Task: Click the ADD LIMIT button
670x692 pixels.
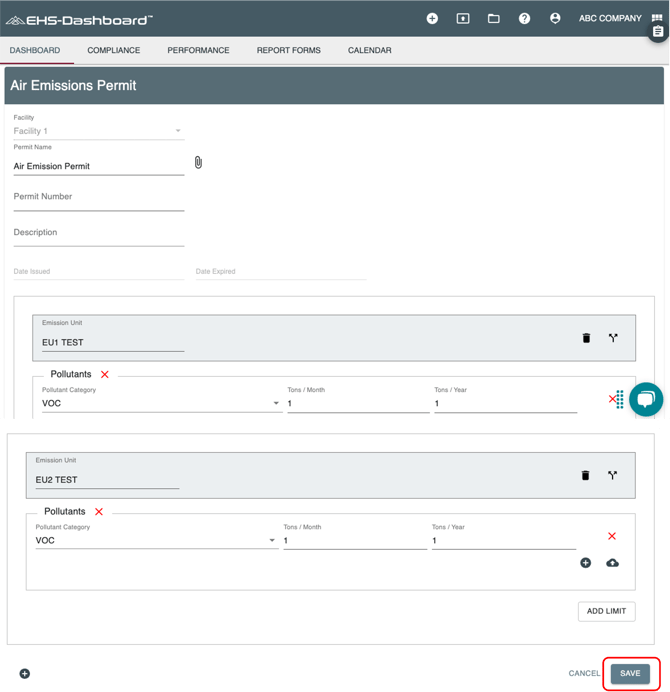Action: click(x=606, y=611)
